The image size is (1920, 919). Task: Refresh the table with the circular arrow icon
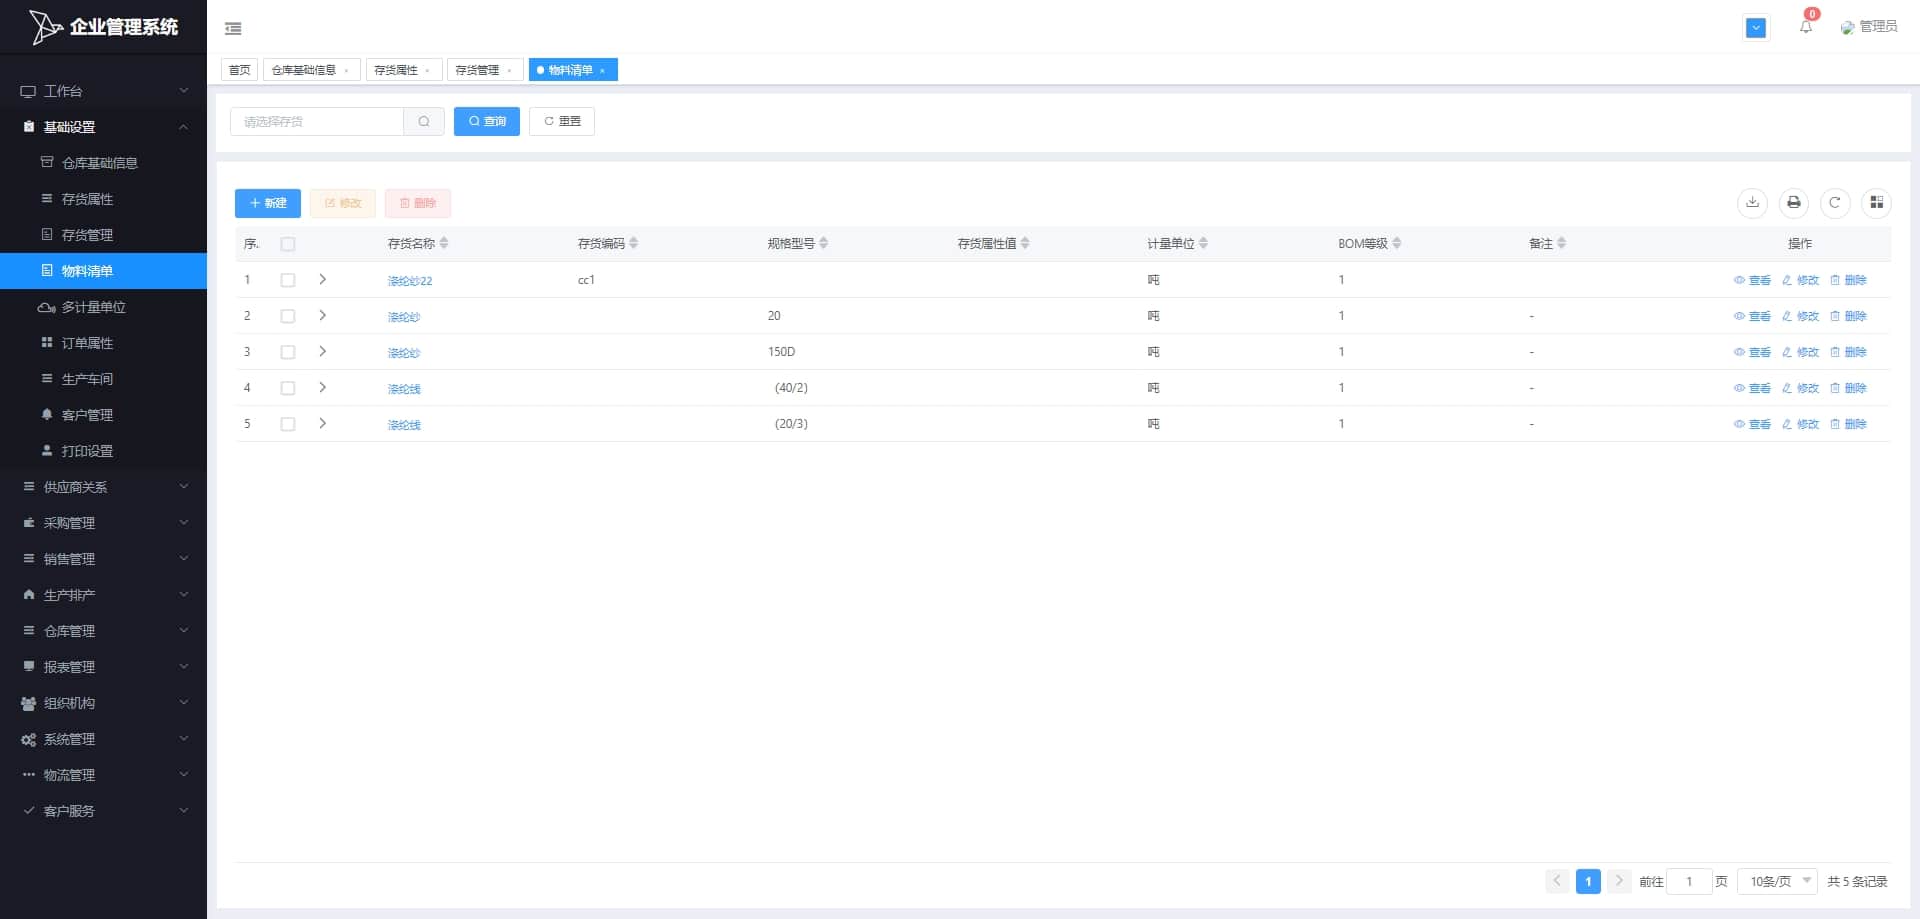click(1835, 203)
